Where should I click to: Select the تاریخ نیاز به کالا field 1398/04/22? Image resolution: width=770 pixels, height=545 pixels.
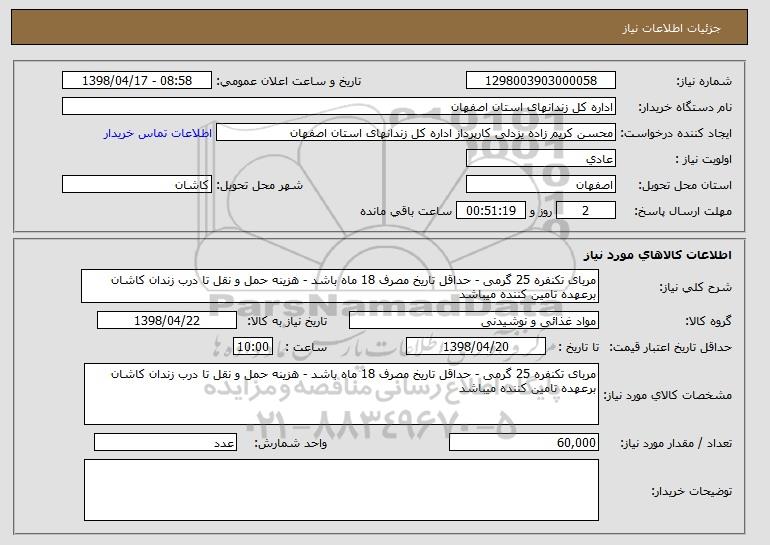pos(167,321)
